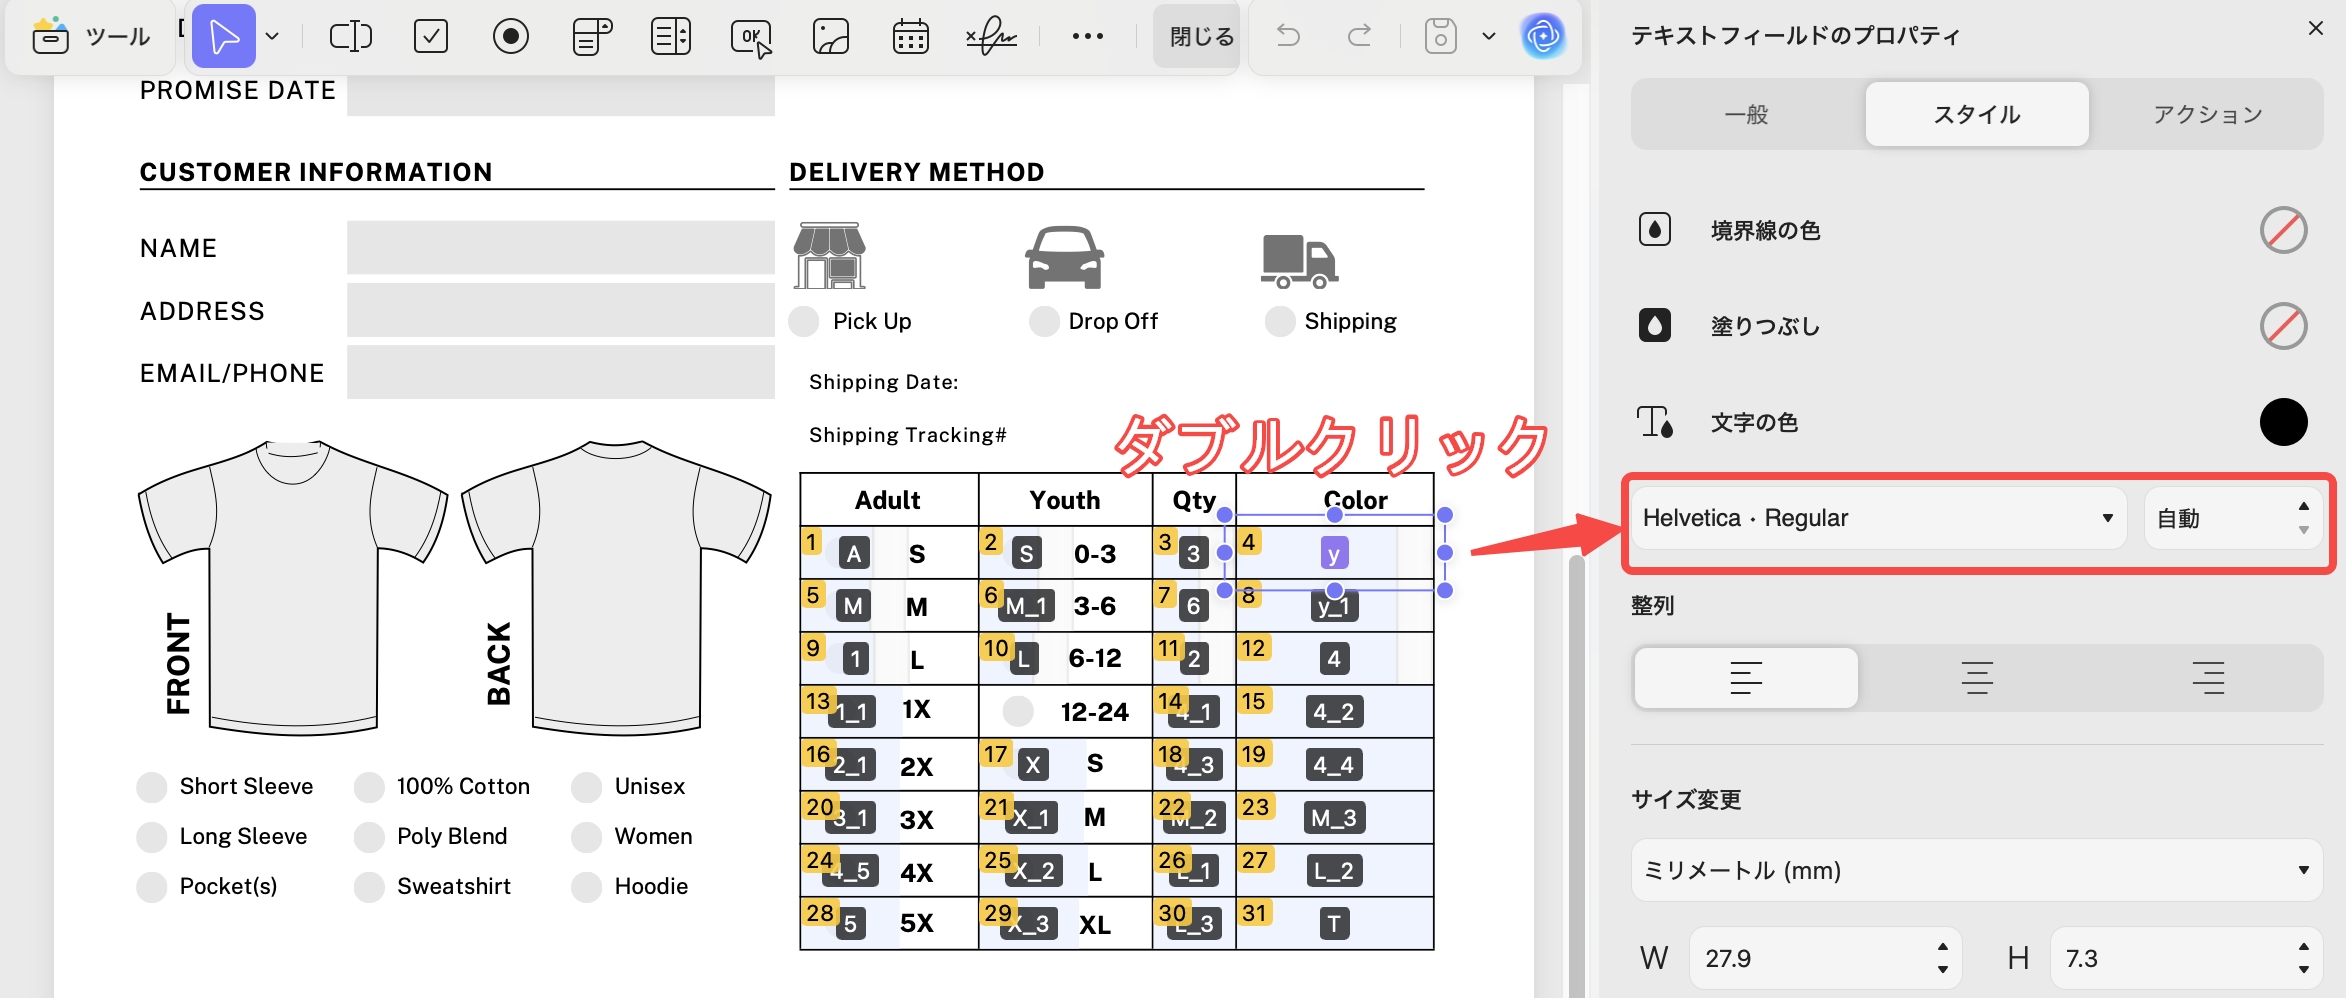Select the Pick Up radio button
The width and height of the screenshot is (2346, 998).
[804, 322]
